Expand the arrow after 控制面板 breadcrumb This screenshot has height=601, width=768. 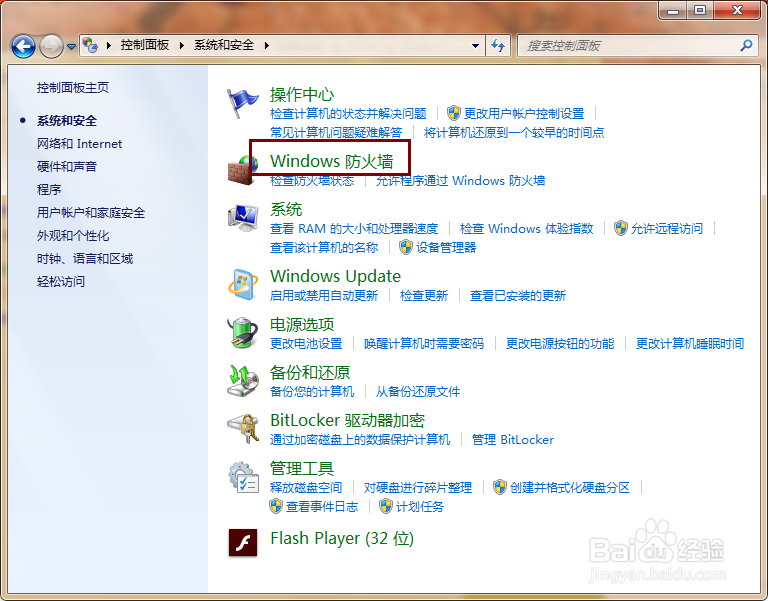[182, 46]
